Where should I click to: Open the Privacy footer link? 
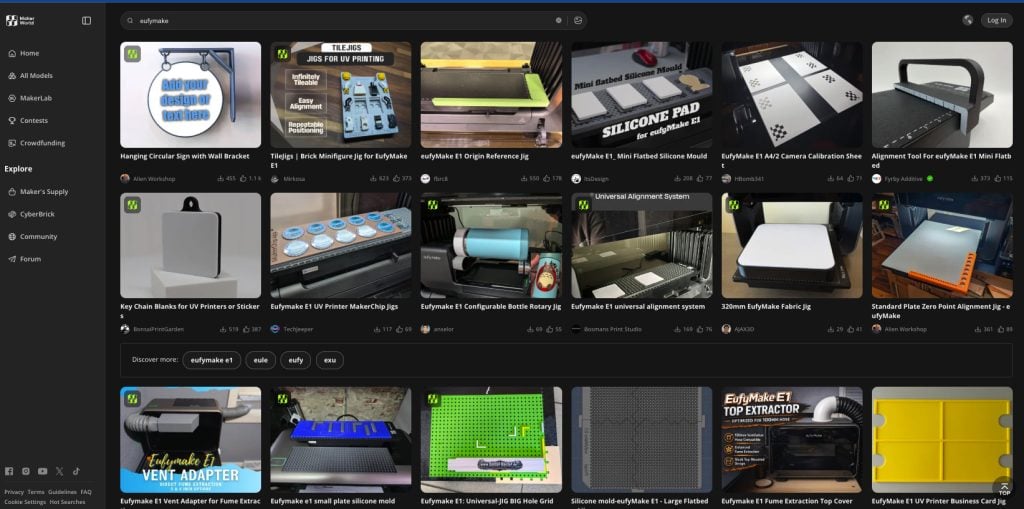(x=14, y=492)
